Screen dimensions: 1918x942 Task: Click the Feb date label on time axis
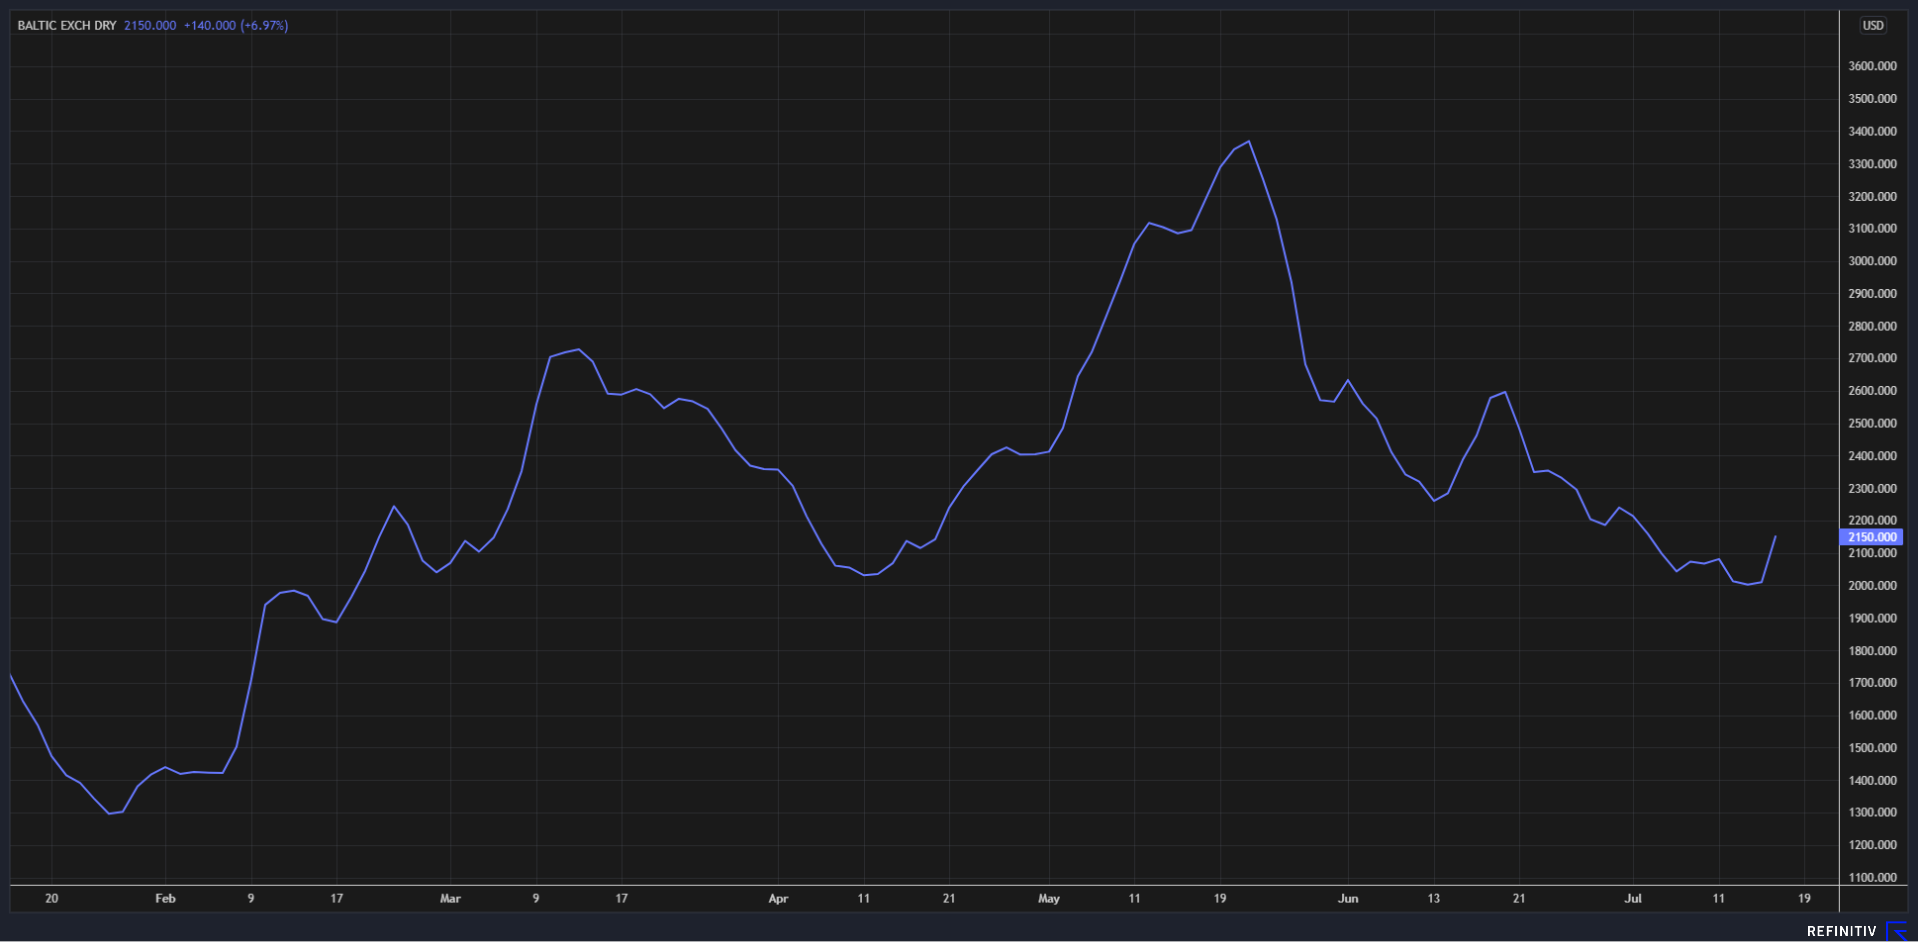(x=165, y=899)
